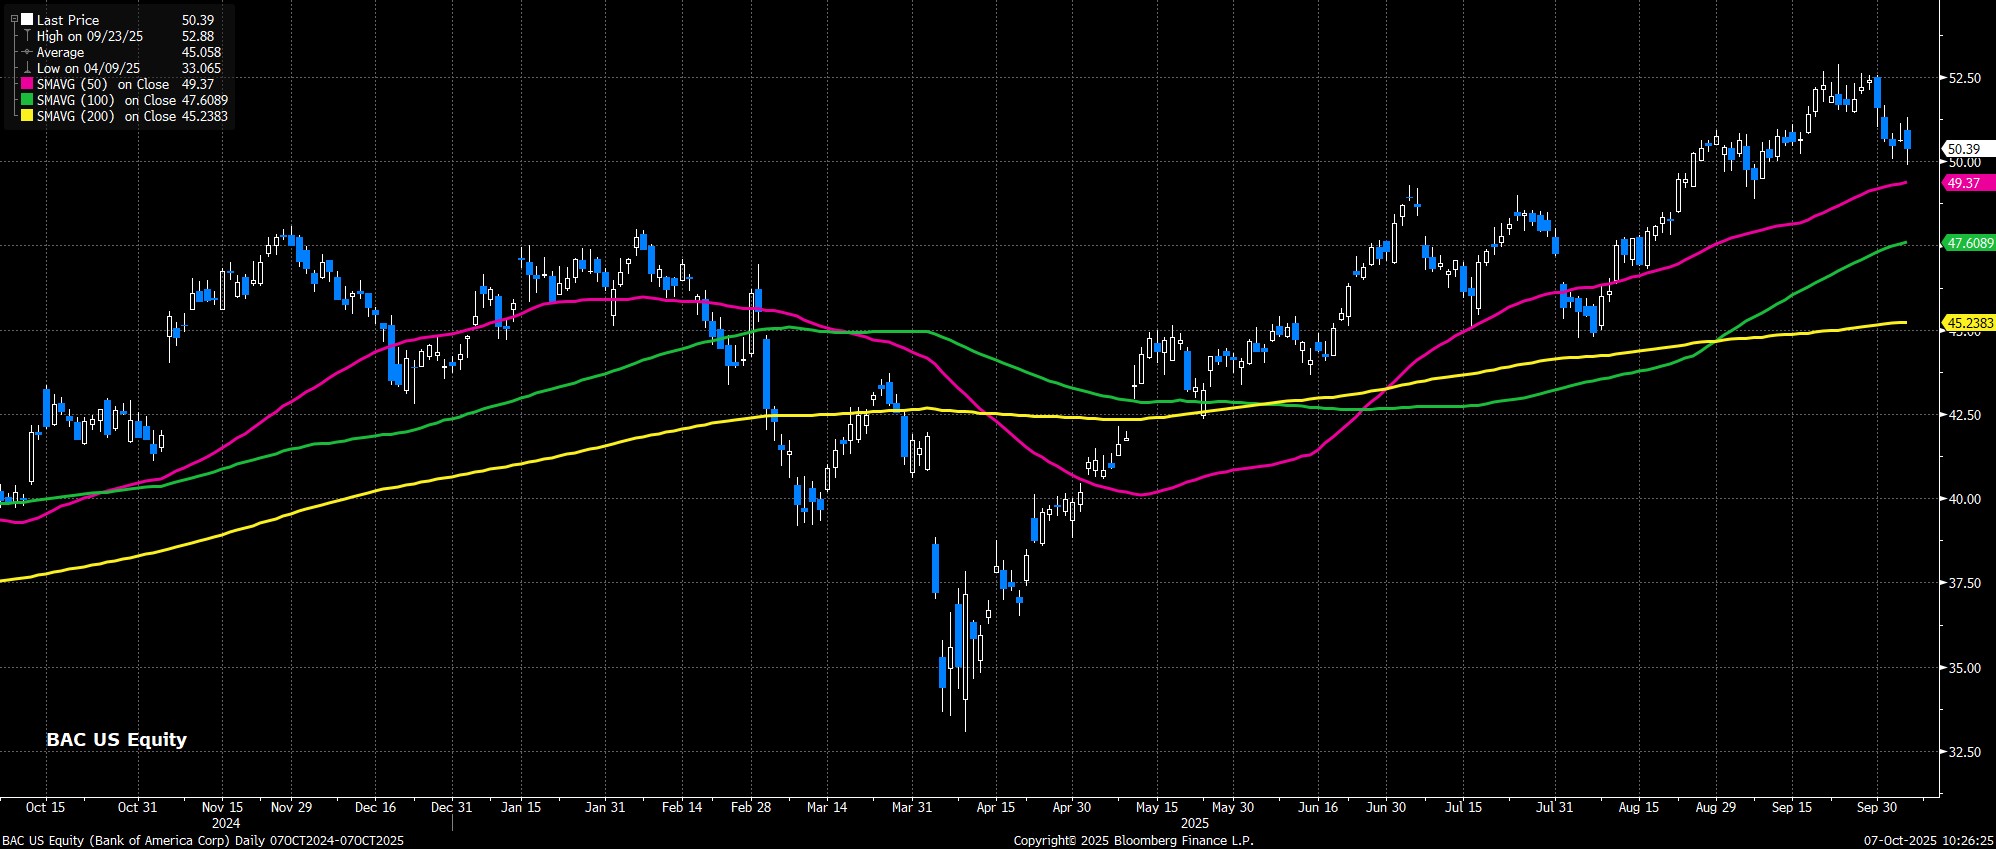Viewport: 1996px width, 849px height.
Task: Click the white Last Price color swatch
Action: point(27,20)
